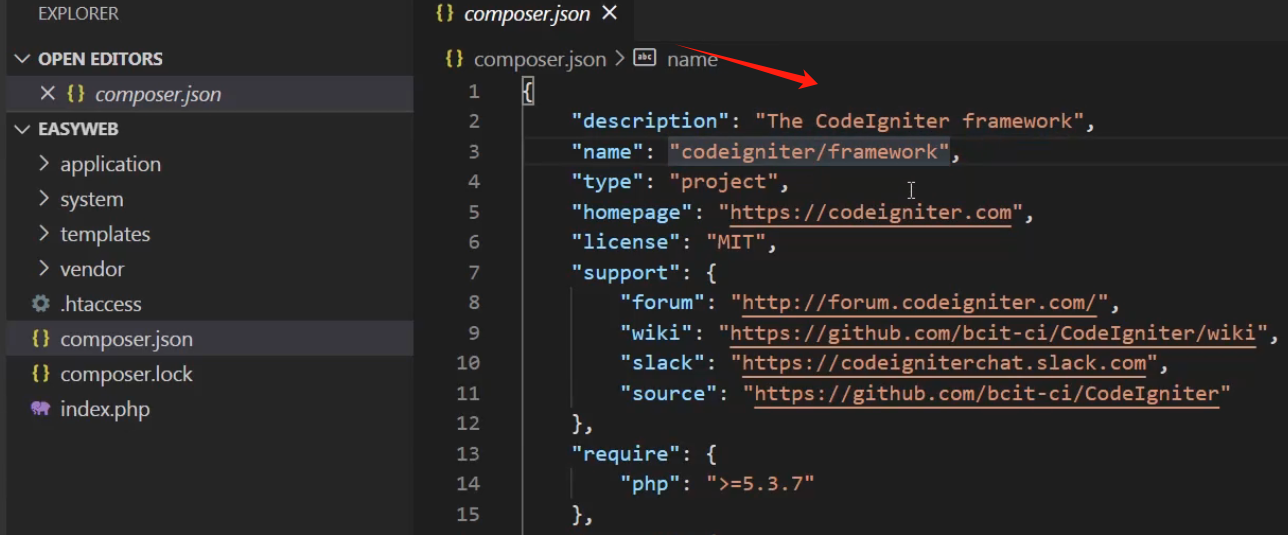Screen dimensions: 1288x535
Task: Open the CodeIgniter wiki GitHub link
Action: coord(993,332)
